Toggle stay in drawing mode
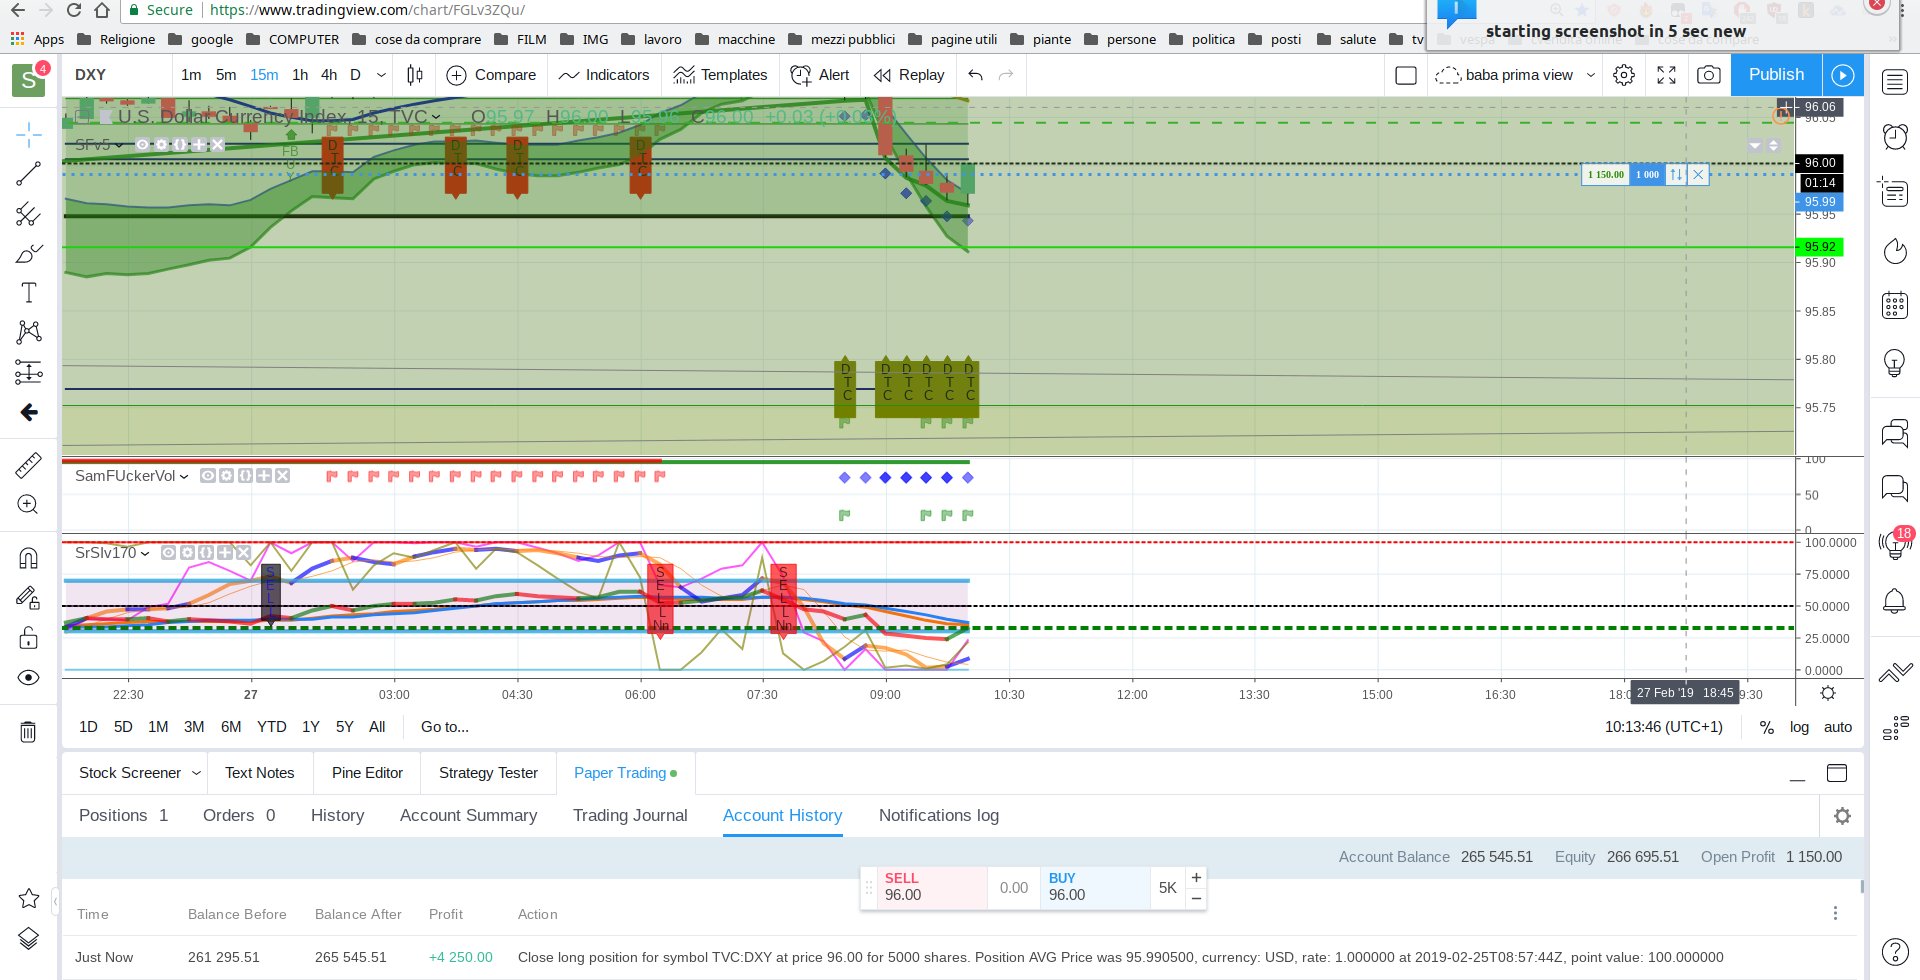The width and height of the screenshot is (1920, 980). [28, 598]
